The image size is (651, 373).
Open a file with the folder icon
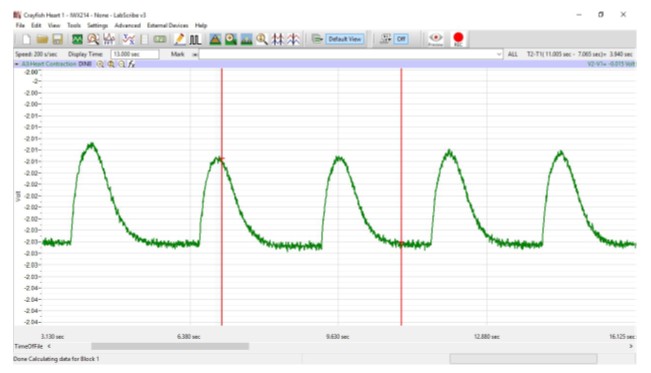click(42, 39)
